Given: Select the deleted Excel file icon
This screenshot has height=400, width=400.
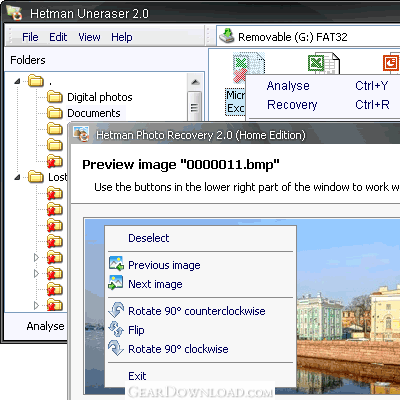Looking at the screenshot, I should [x=249, y=66].
